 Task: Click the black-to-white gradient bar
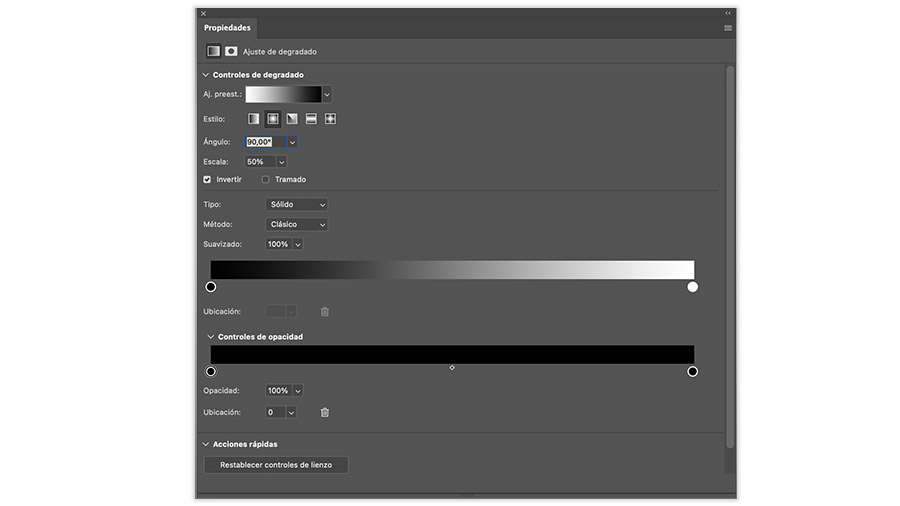[452, 270]
